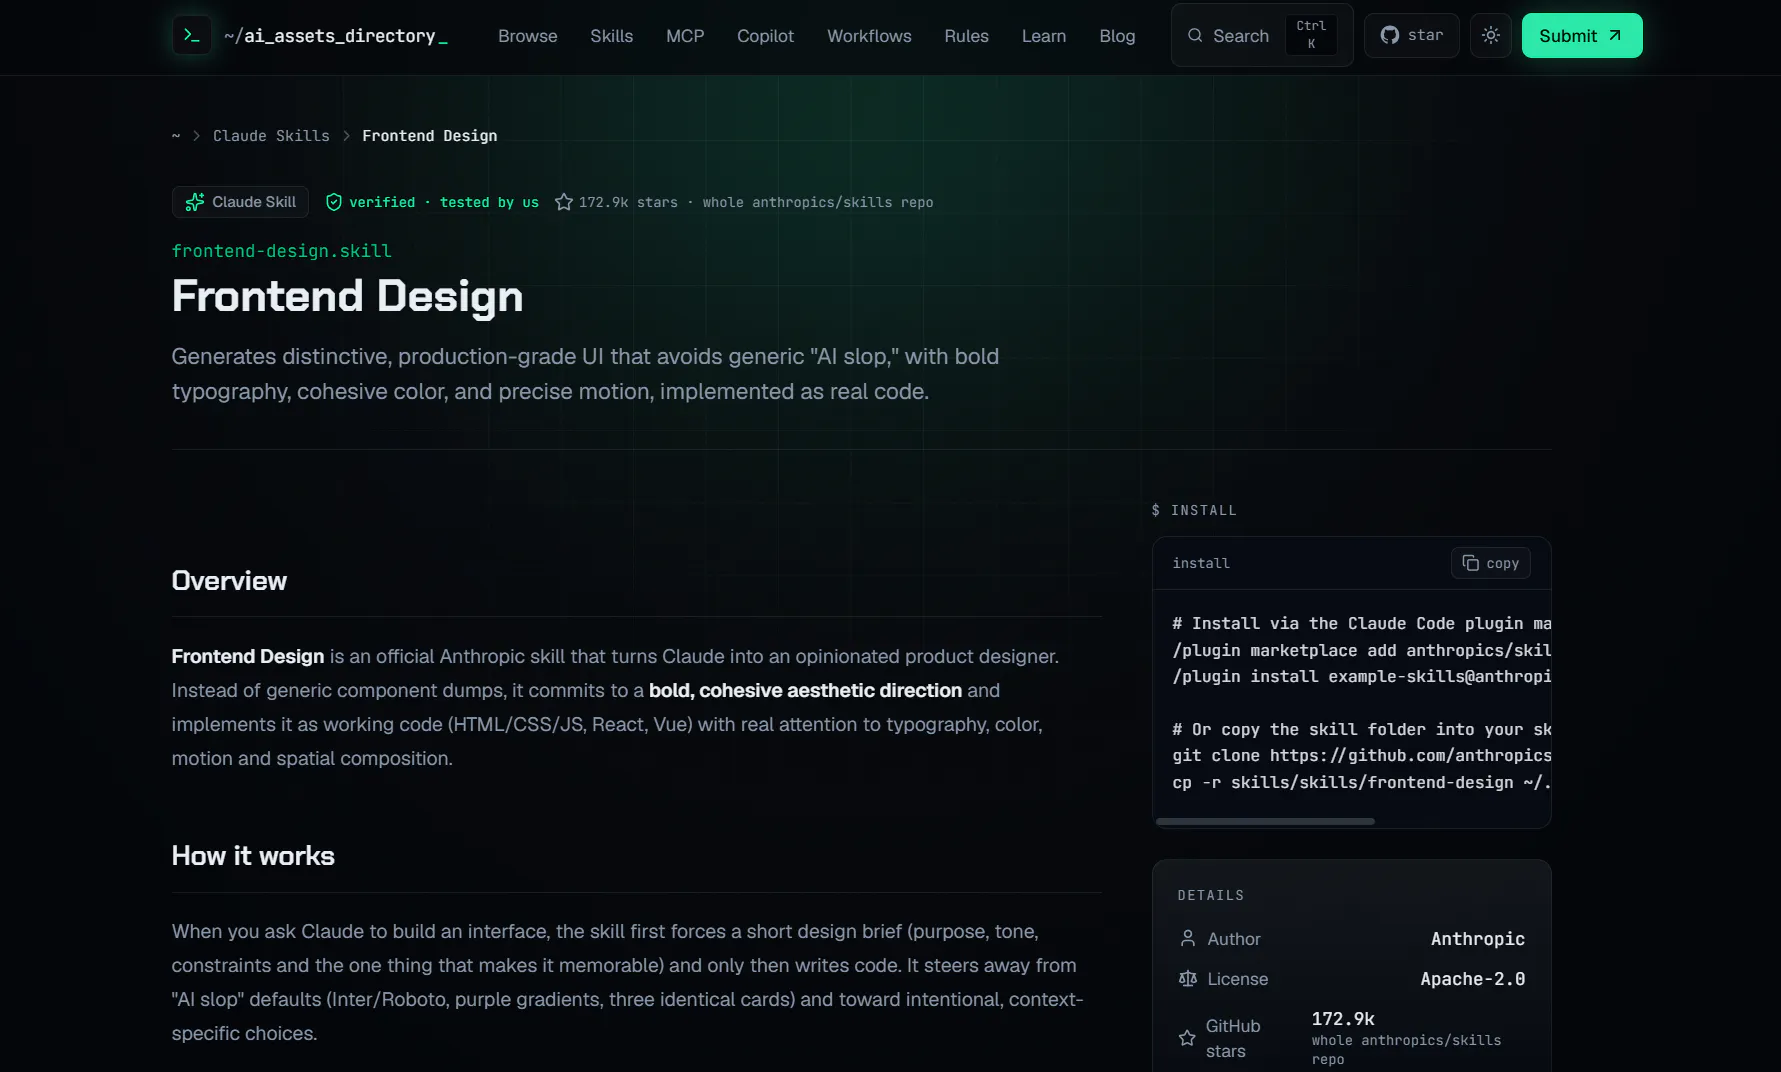The height and width of the screenshot is (1072, 1781).
Task: Click the Author person icon
Action: pos(1188,939)
